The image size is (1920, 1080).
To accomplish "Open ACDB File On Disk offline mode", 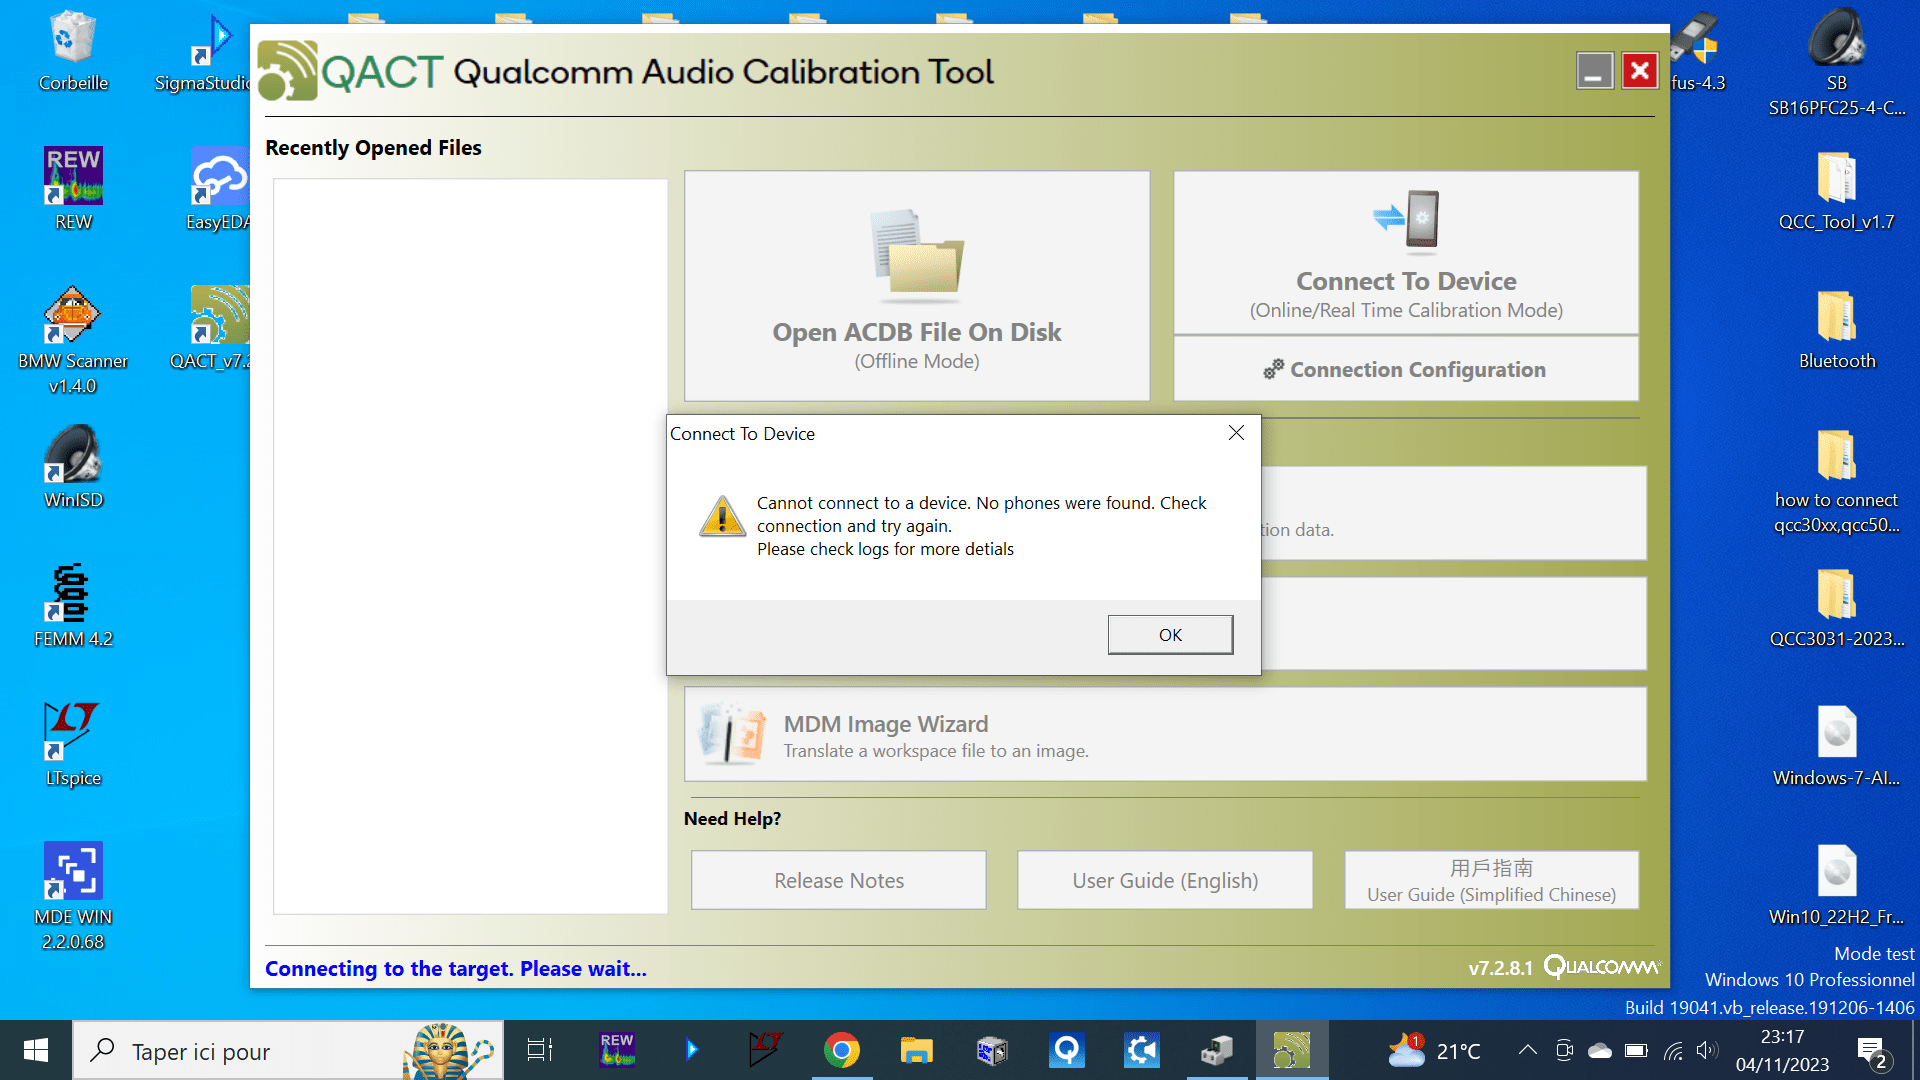I will [917, 286].
